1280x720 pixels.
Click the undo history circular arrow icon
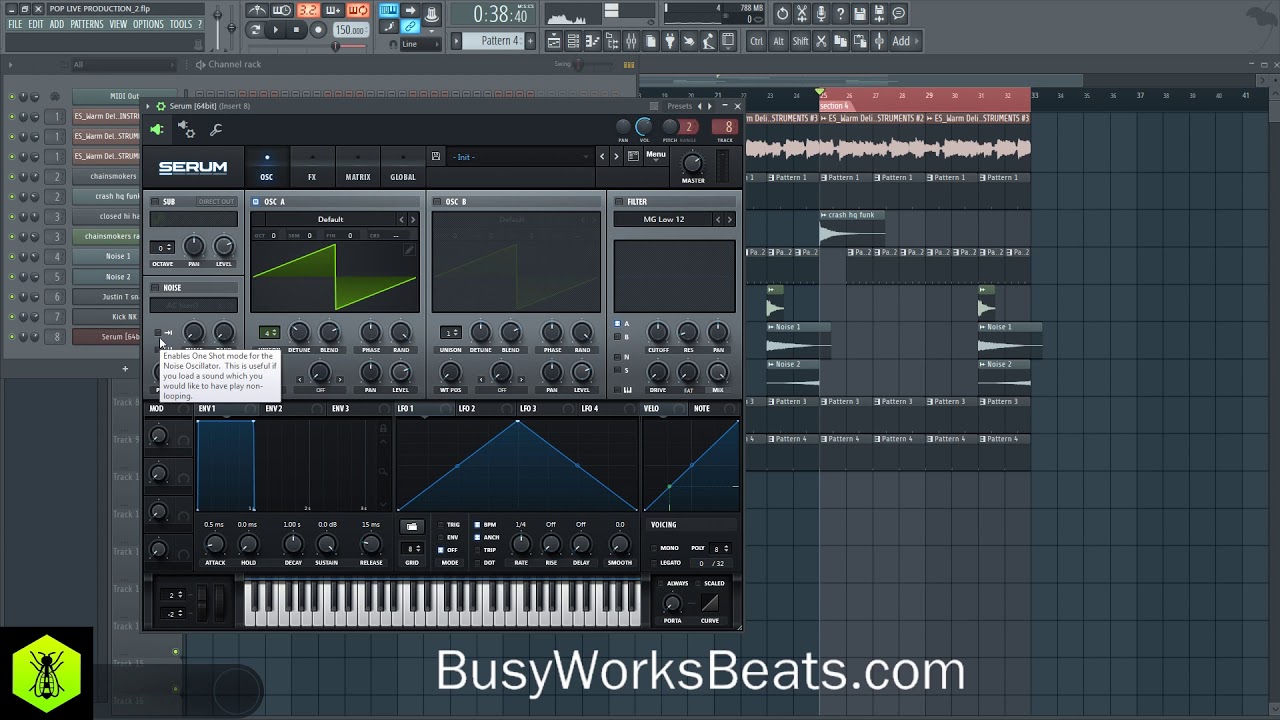[x=782, y=13]
